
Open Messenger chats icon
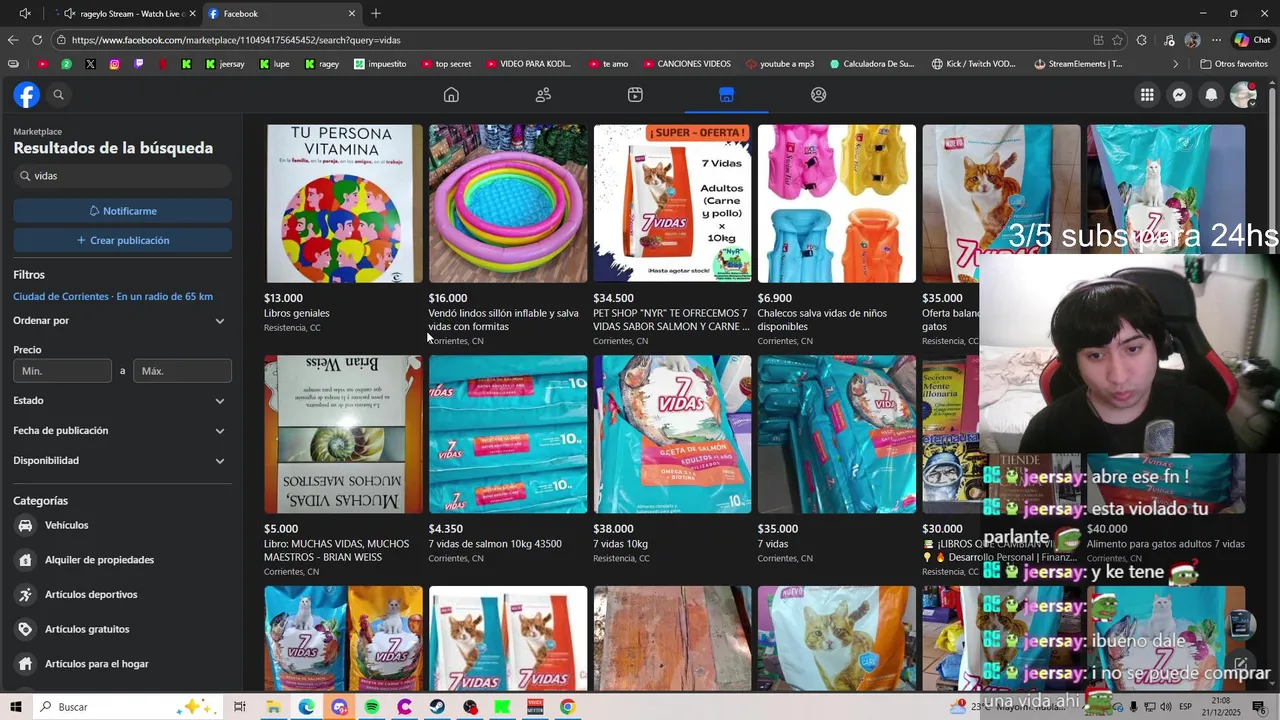[x=1179, y=95]
